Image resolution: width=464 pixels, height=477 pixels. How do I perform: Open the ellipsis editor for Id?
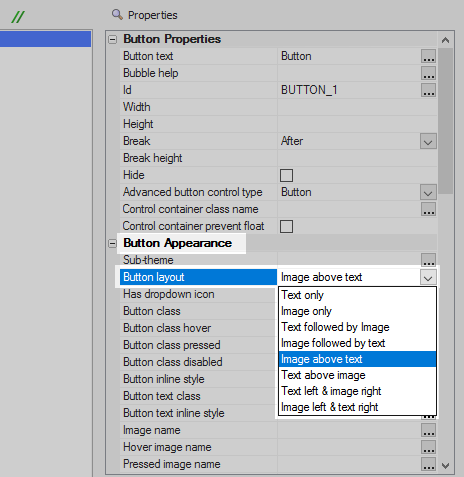point(428,90)
